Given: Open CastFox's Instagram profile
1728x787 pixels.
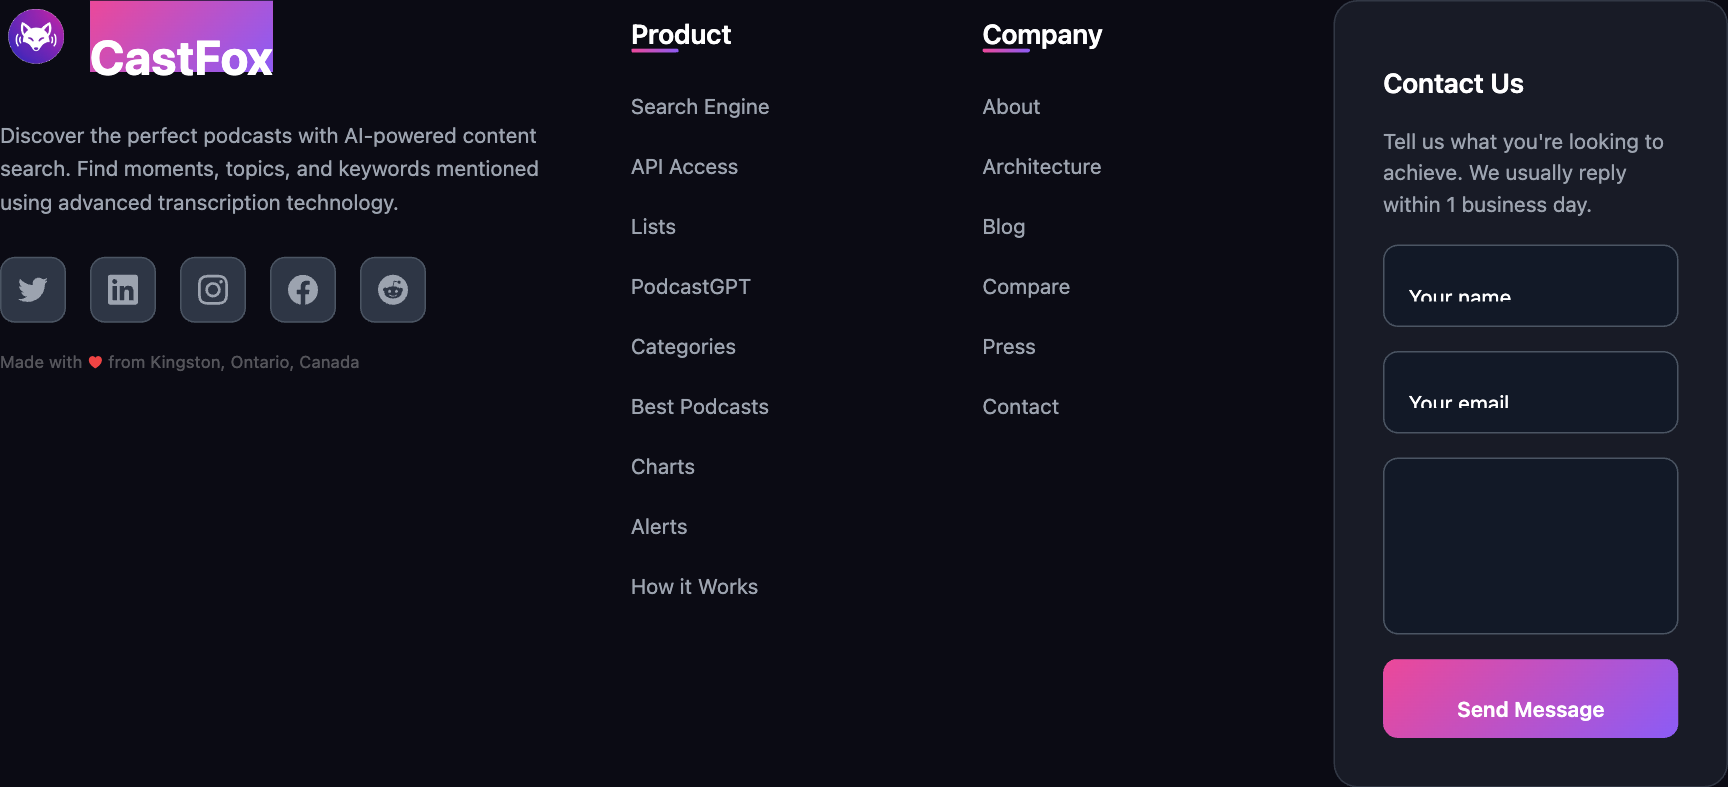Looking at the screenshot, I should click(212, 290).
